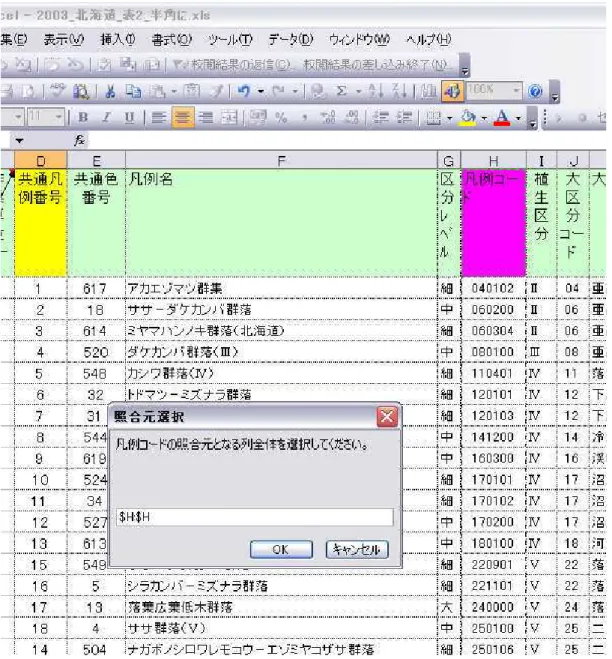Open the Name Box dropdown arrow
The width and height of the screenshot is (612, 659).
pyautogui.click(x=19, y=141)
